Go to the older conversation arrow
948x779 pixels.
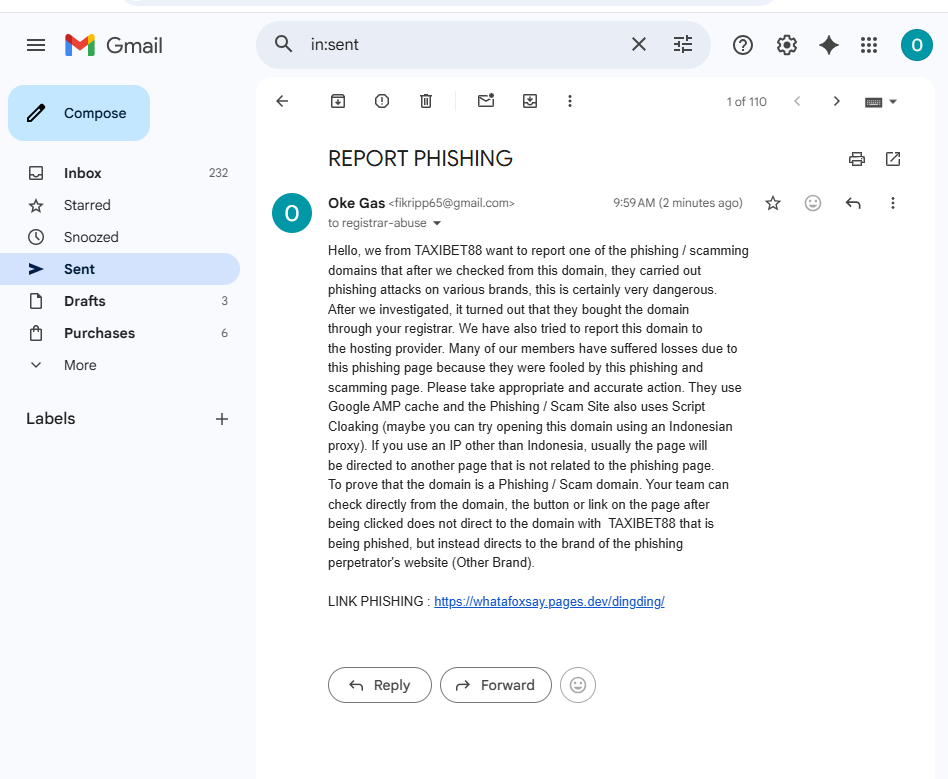coord(837,101)
